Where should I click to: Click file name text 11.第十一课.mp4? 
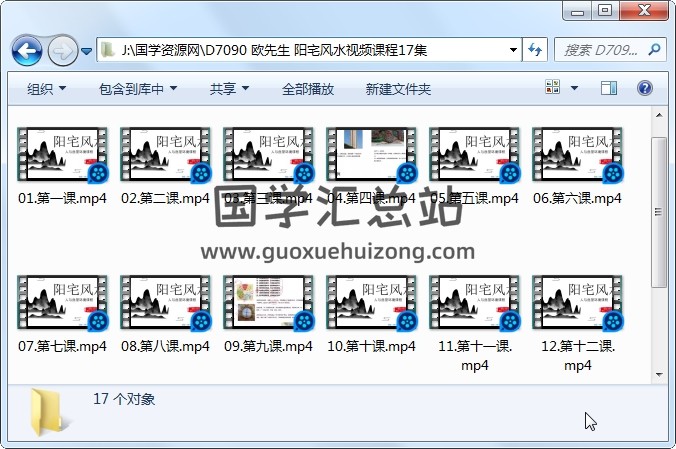coord(475,355)
